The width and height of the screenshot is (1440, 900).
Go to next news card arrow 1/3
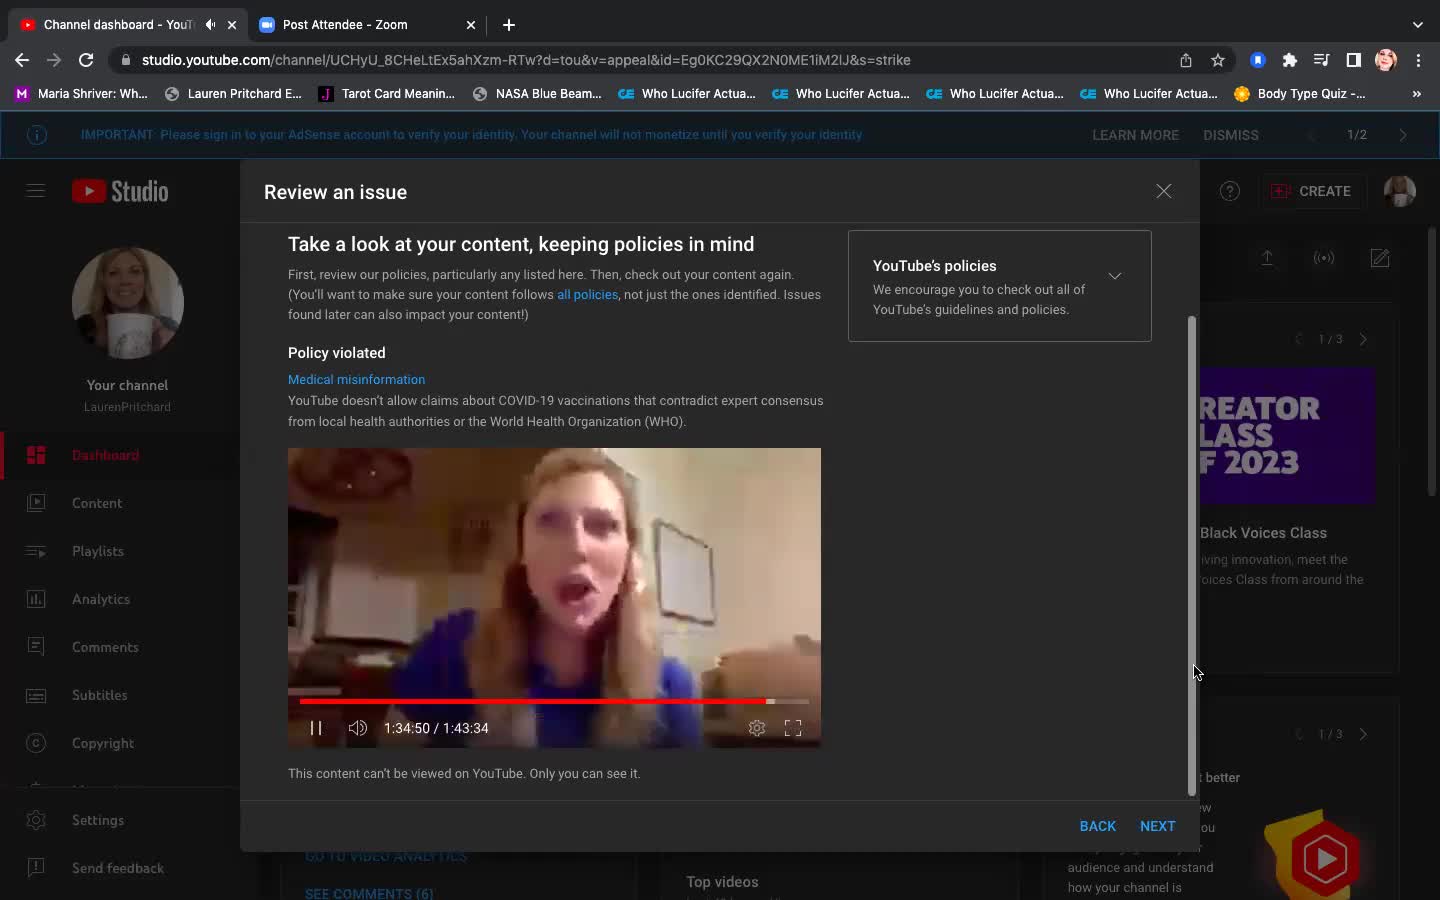pos(1363,339)
